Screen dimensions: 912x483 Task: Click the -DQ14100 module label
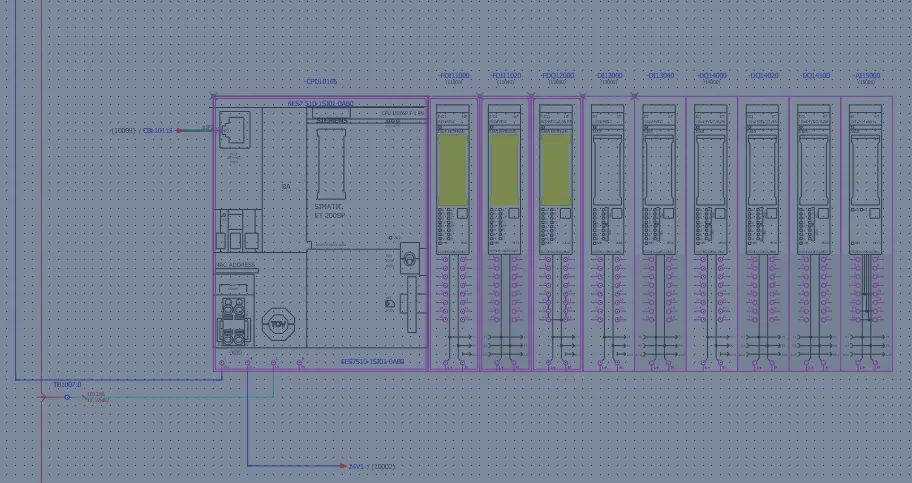tap(815, 75)
